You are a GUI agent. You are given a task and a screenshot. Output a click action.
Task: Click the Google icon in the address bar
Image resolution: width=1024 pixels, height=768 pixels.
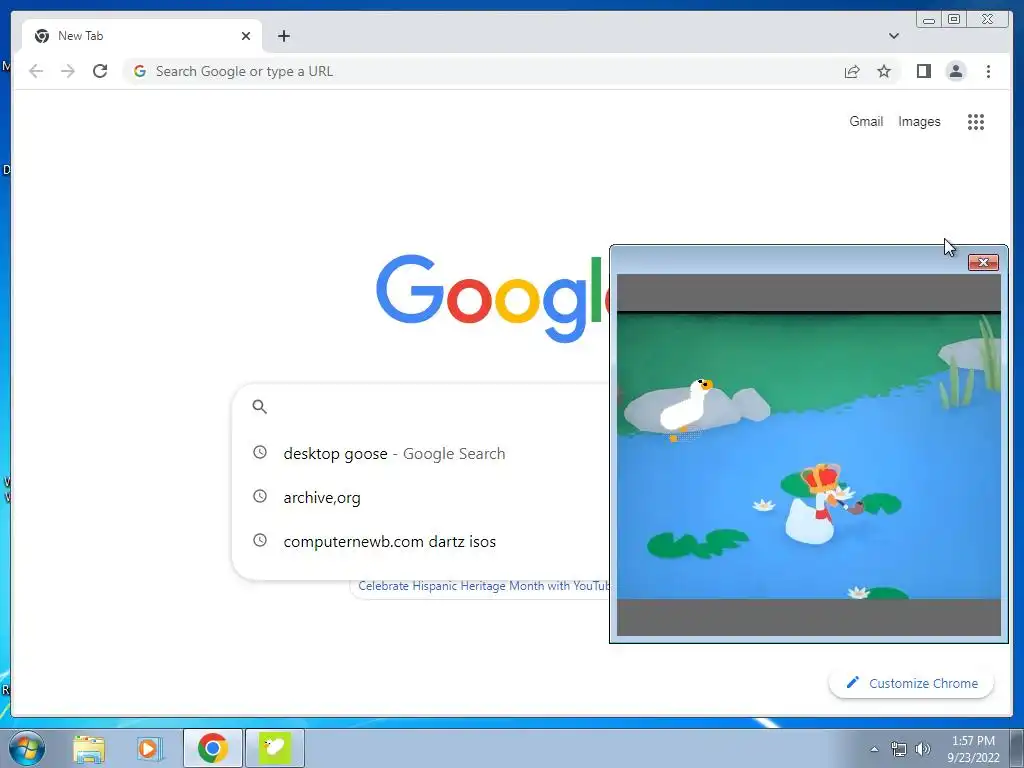point(139,71)
